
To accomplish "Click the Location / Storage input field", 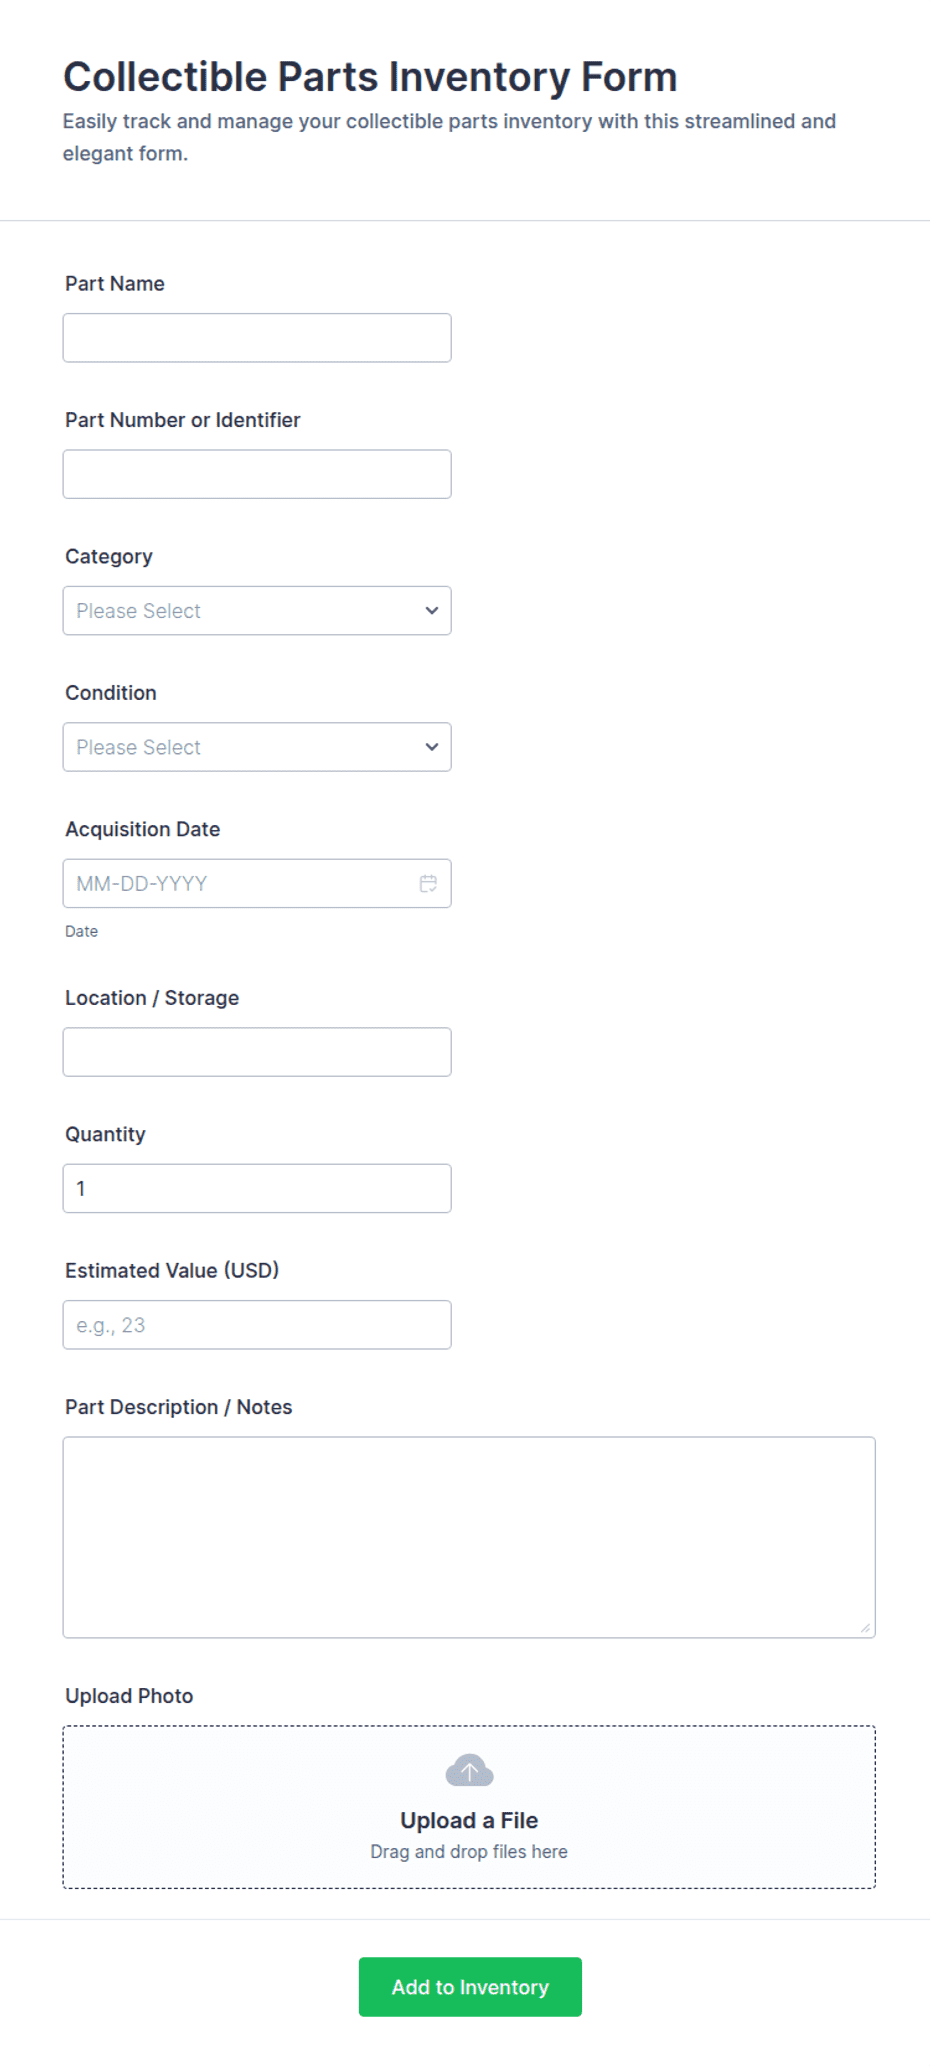I will click(257, 1052).
